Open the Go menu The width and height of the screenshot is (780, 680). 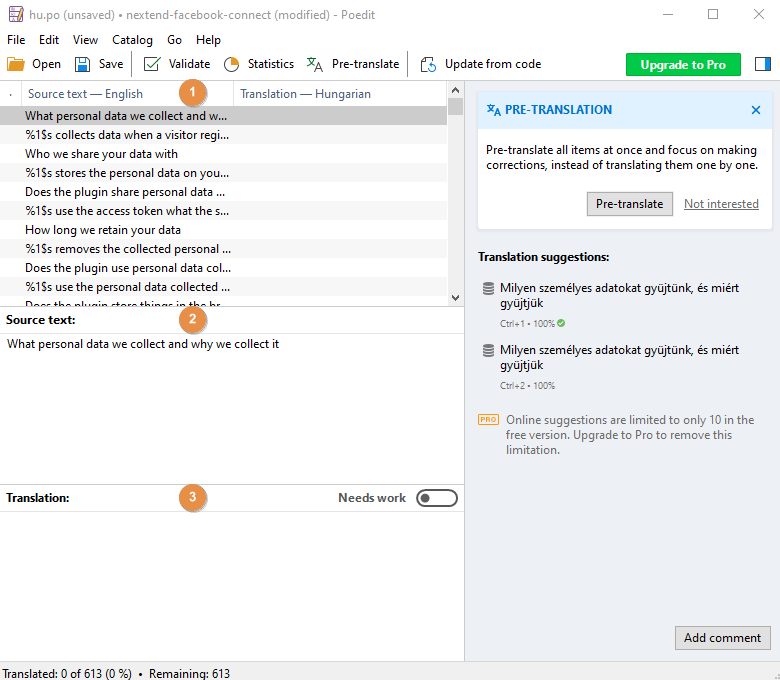click(x=175, y=40)
